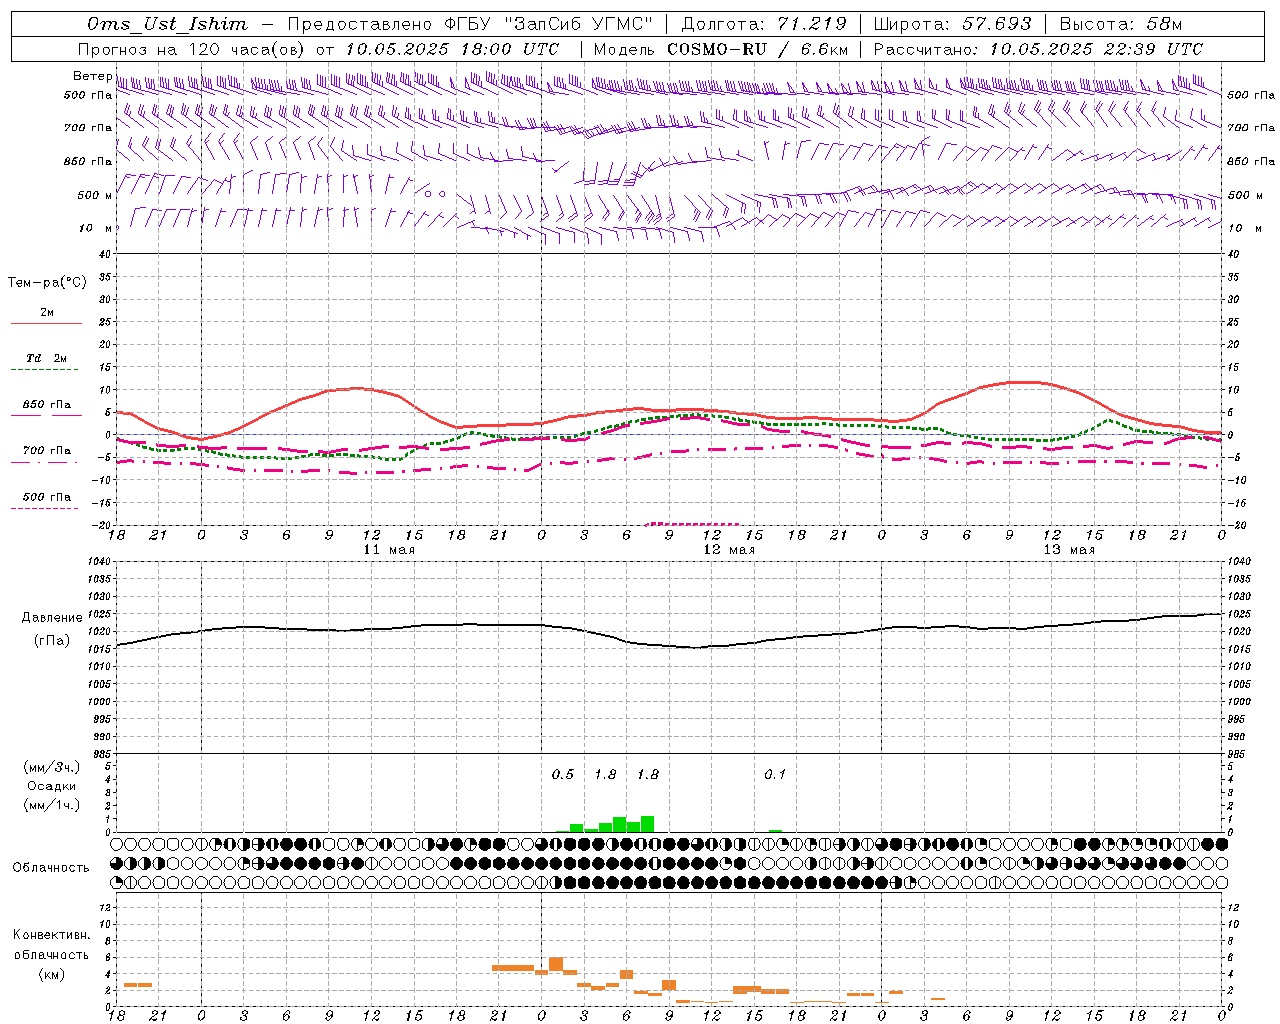Click the Прогноз на 120 часа(ов) text
The image size is (1280, 1024).
(193, 49)
